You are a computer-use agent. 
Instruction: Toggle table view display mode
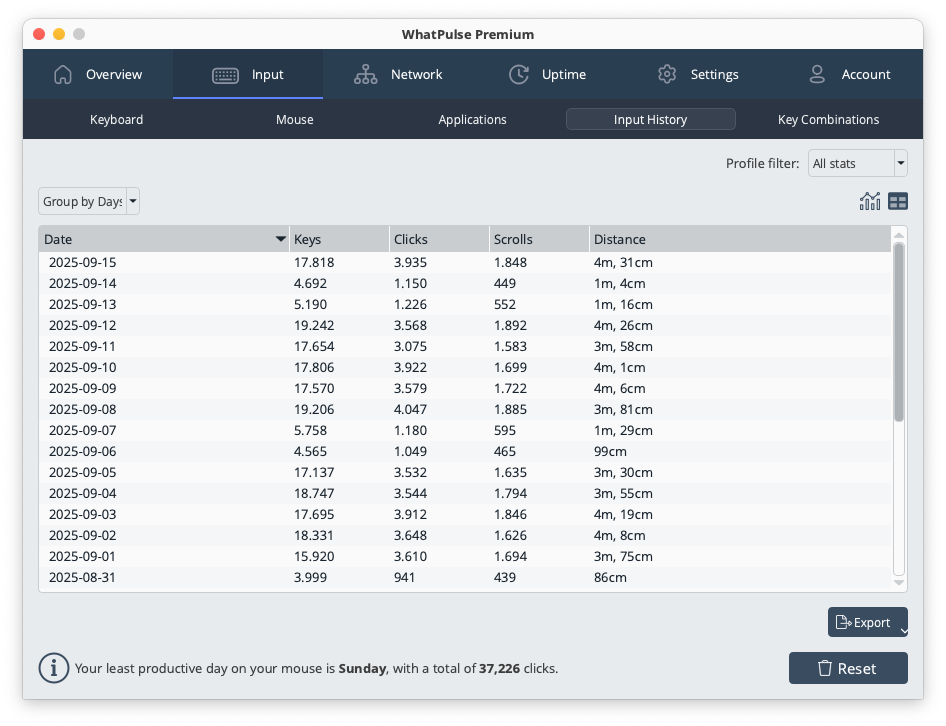click(x=897, y=200)
